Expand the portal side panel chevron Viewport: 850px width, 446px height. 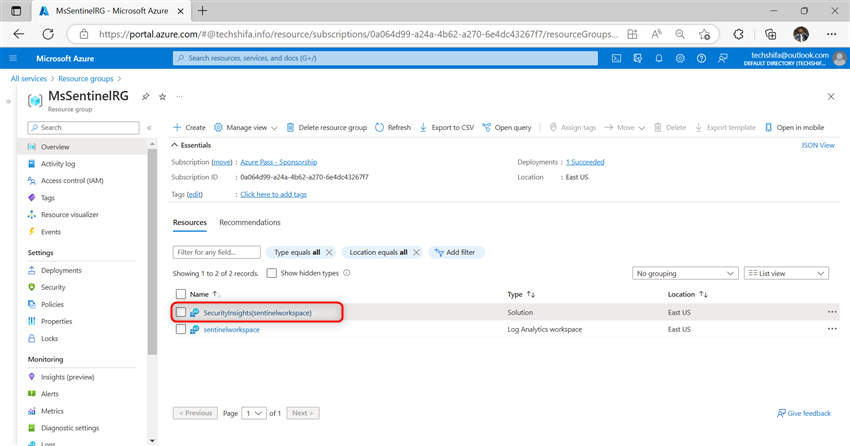8,101
